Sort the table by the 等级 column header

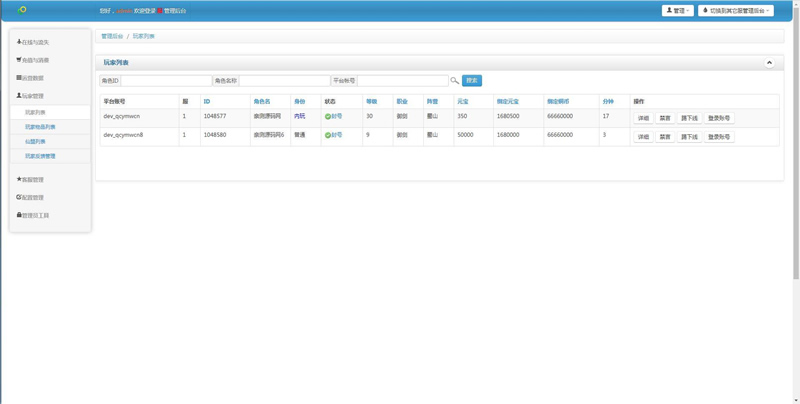tap(371, 102)
